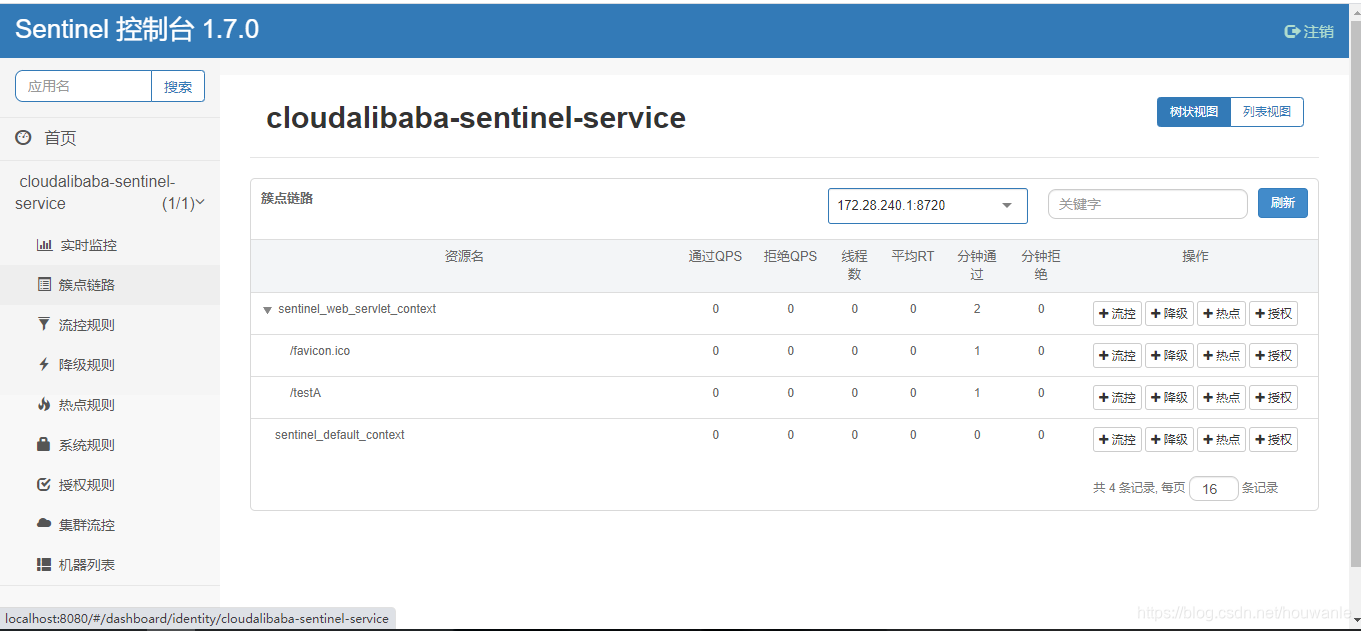
Task: Add 热点 rule for /testA
Action: pyautogui.click(x=1221, y=398)
